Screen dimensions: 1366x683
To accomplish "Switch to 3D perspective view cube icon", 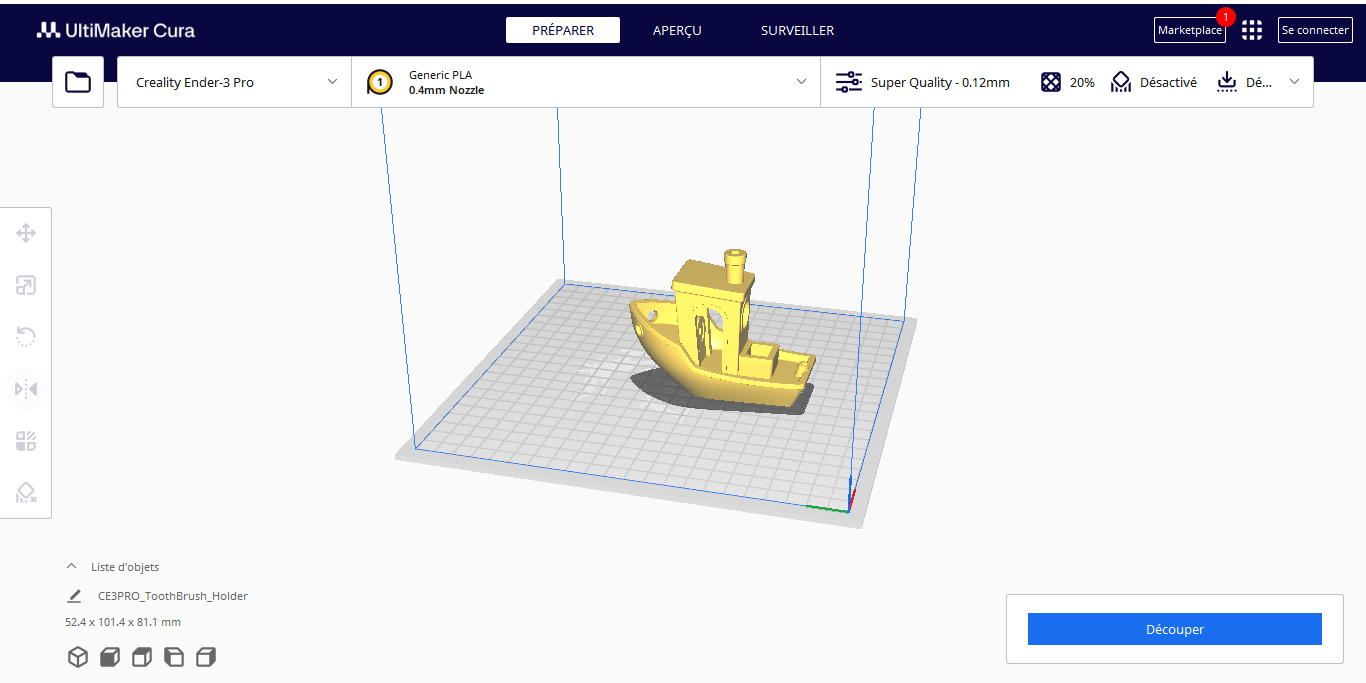I will 78,657.
